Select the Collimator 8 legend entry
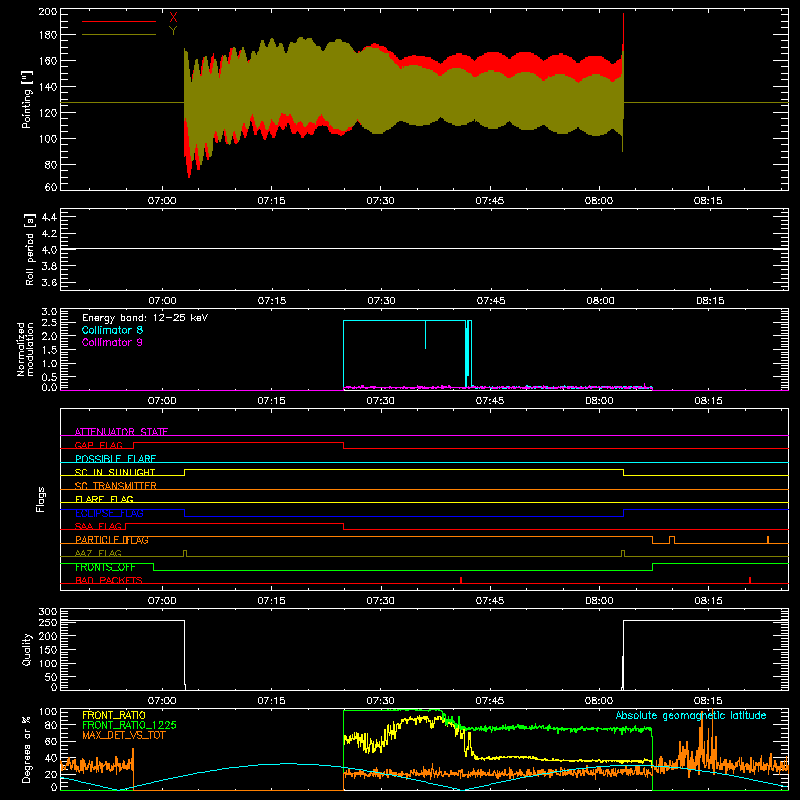This screenshot has height=800, width=800. (x=112, y=330)
